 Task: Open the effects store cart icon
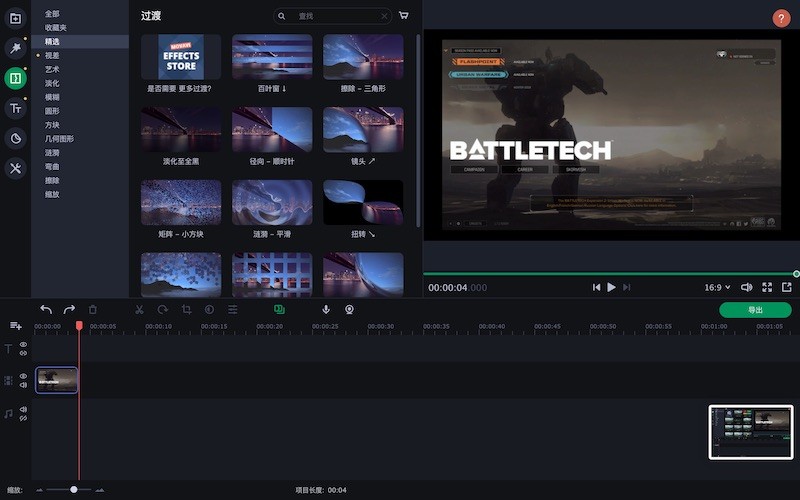tap(404, 15)
